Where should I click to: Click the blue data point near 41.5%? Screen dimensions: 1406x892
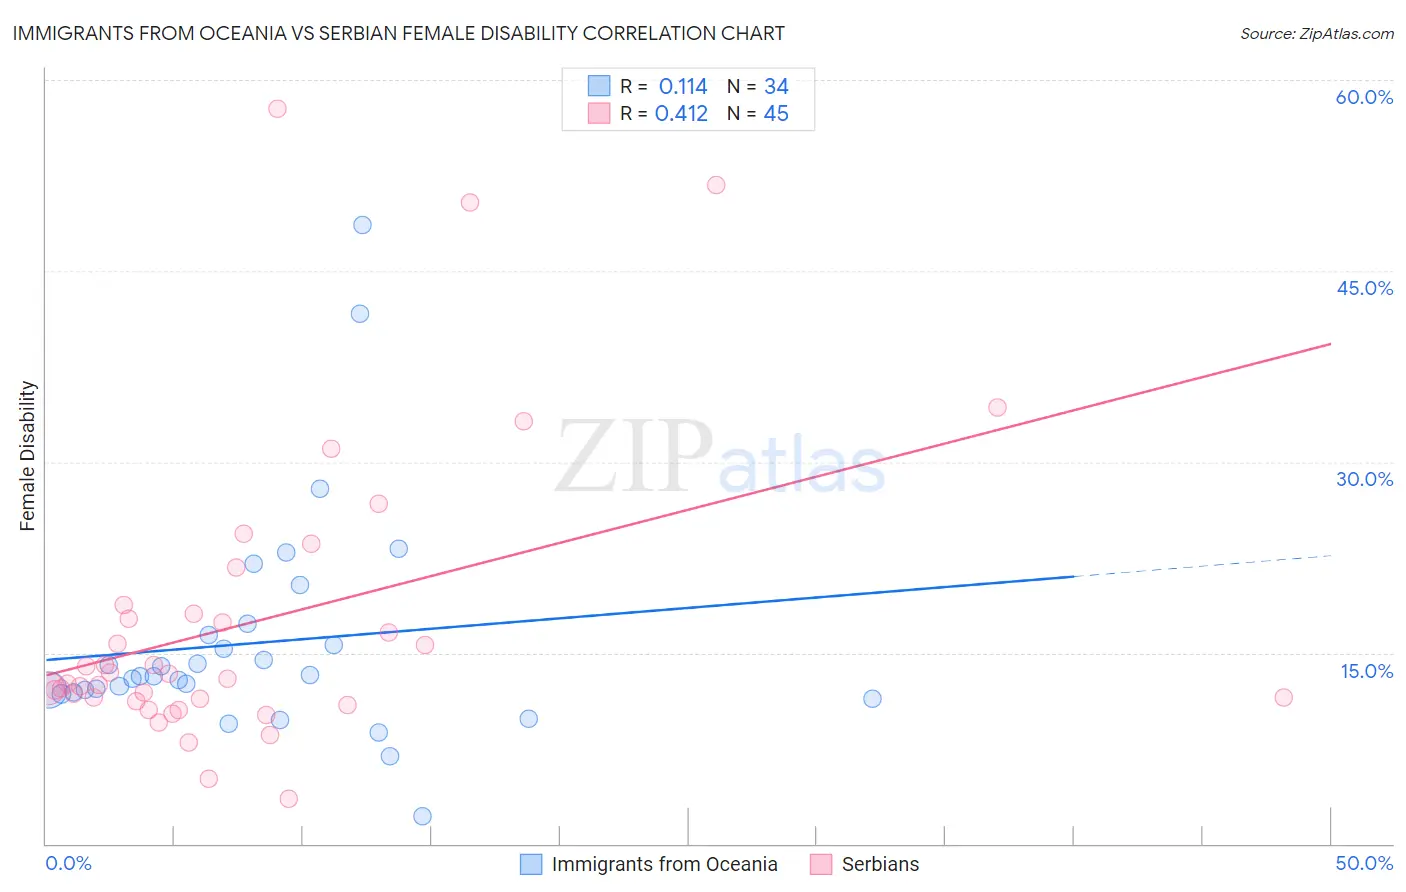coord(360,314)
